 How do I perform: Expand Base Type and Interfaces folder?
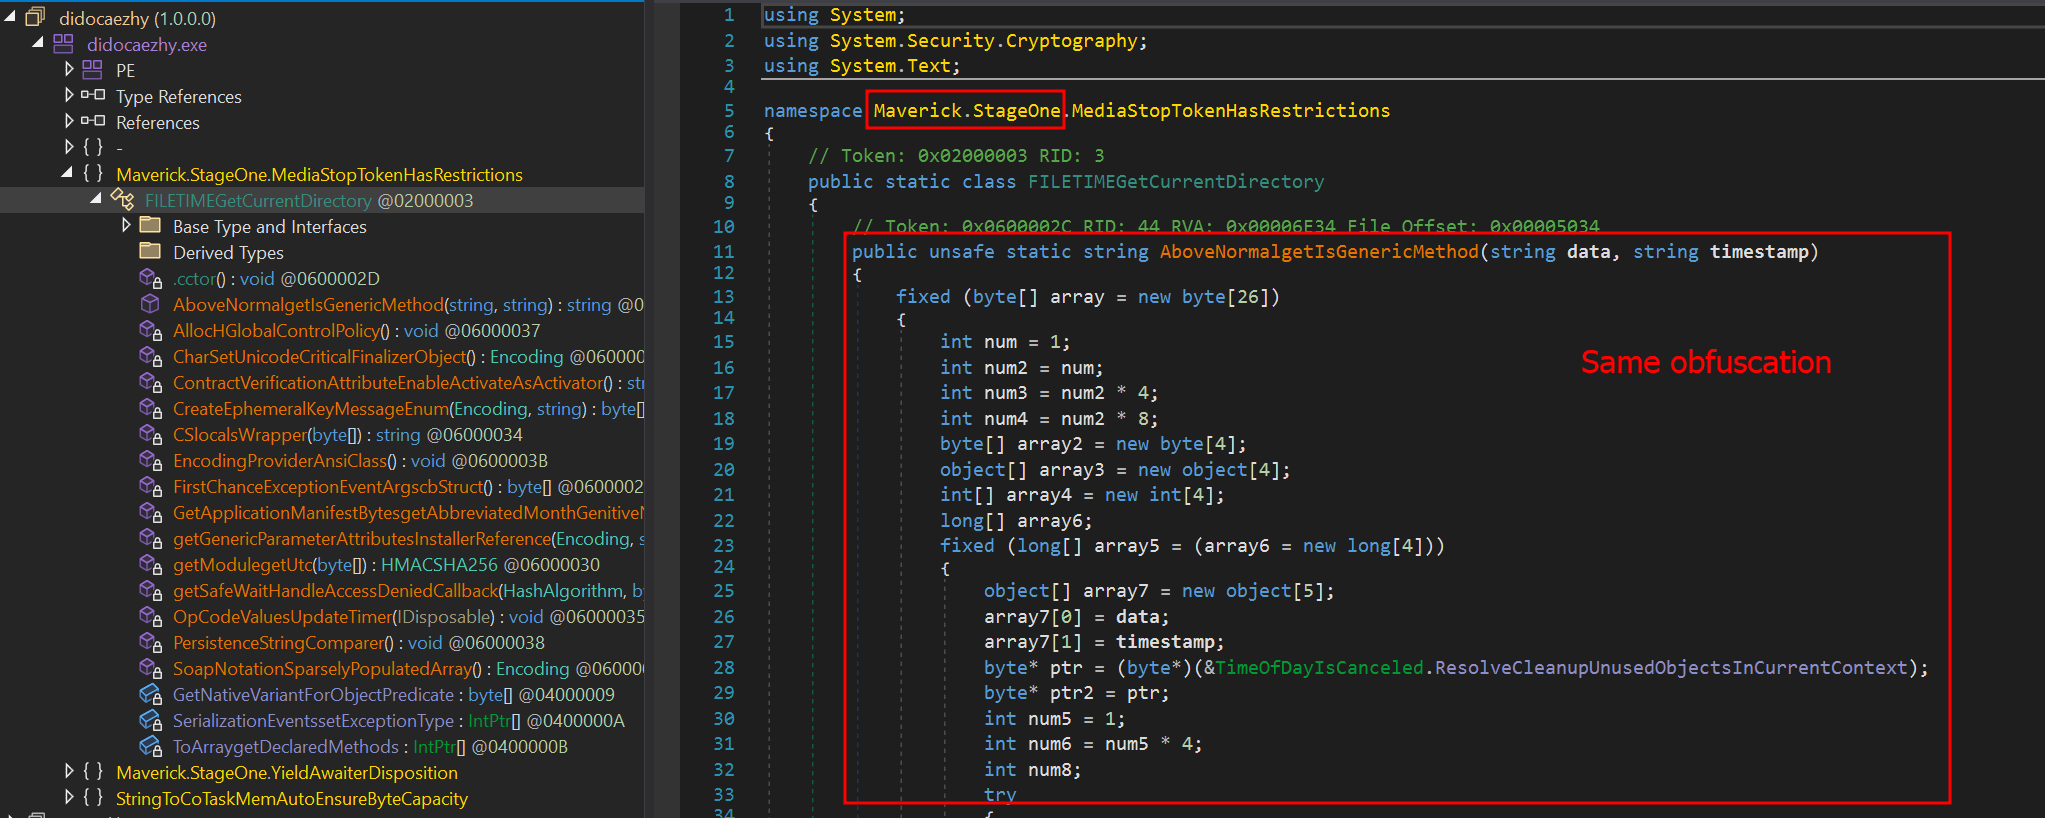click(126, 225)
